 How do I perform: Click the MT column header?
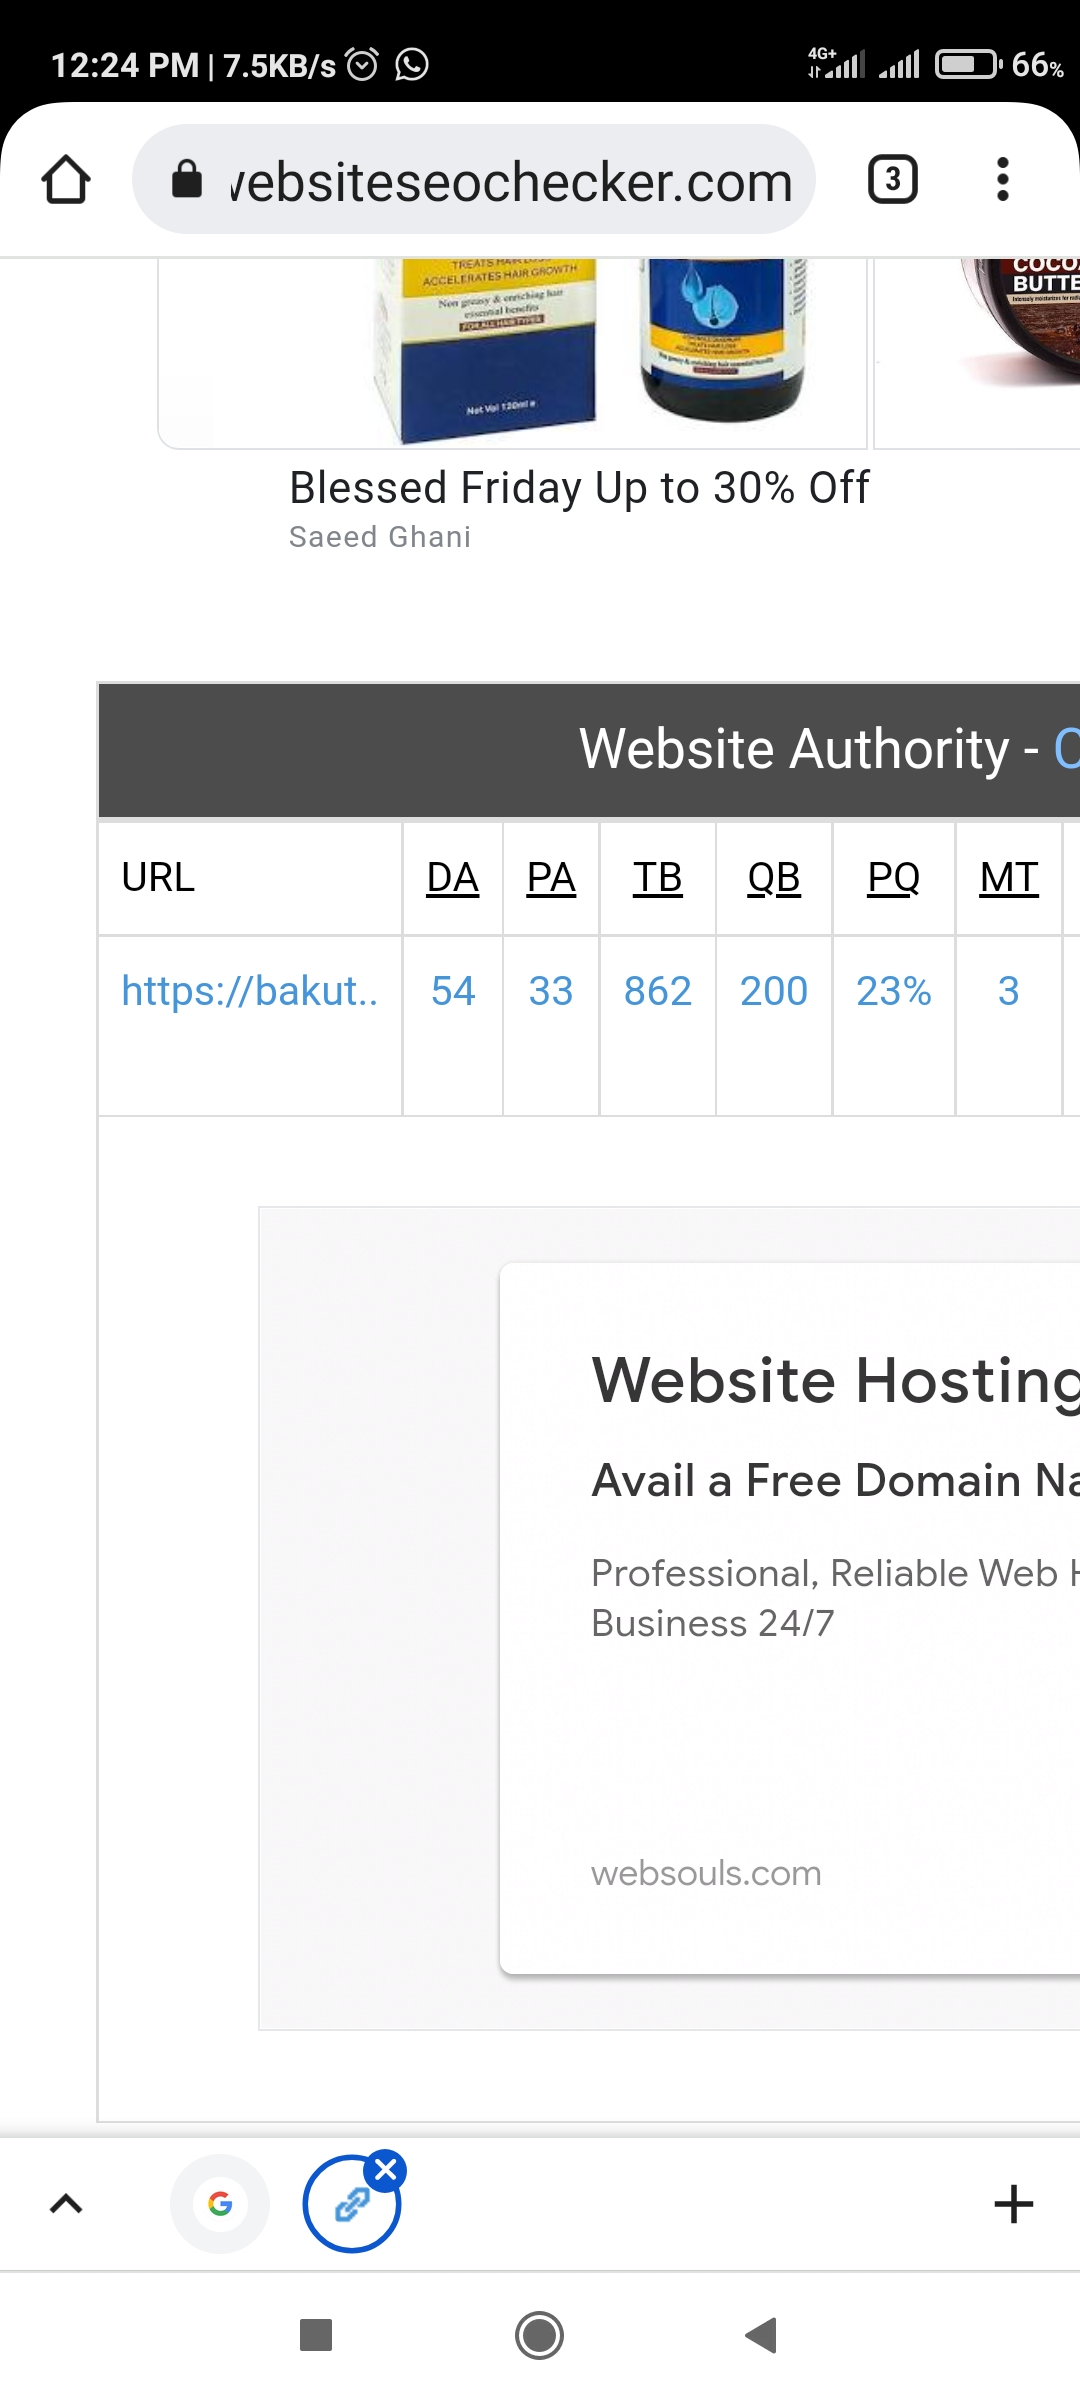(x=1008, y=878)
